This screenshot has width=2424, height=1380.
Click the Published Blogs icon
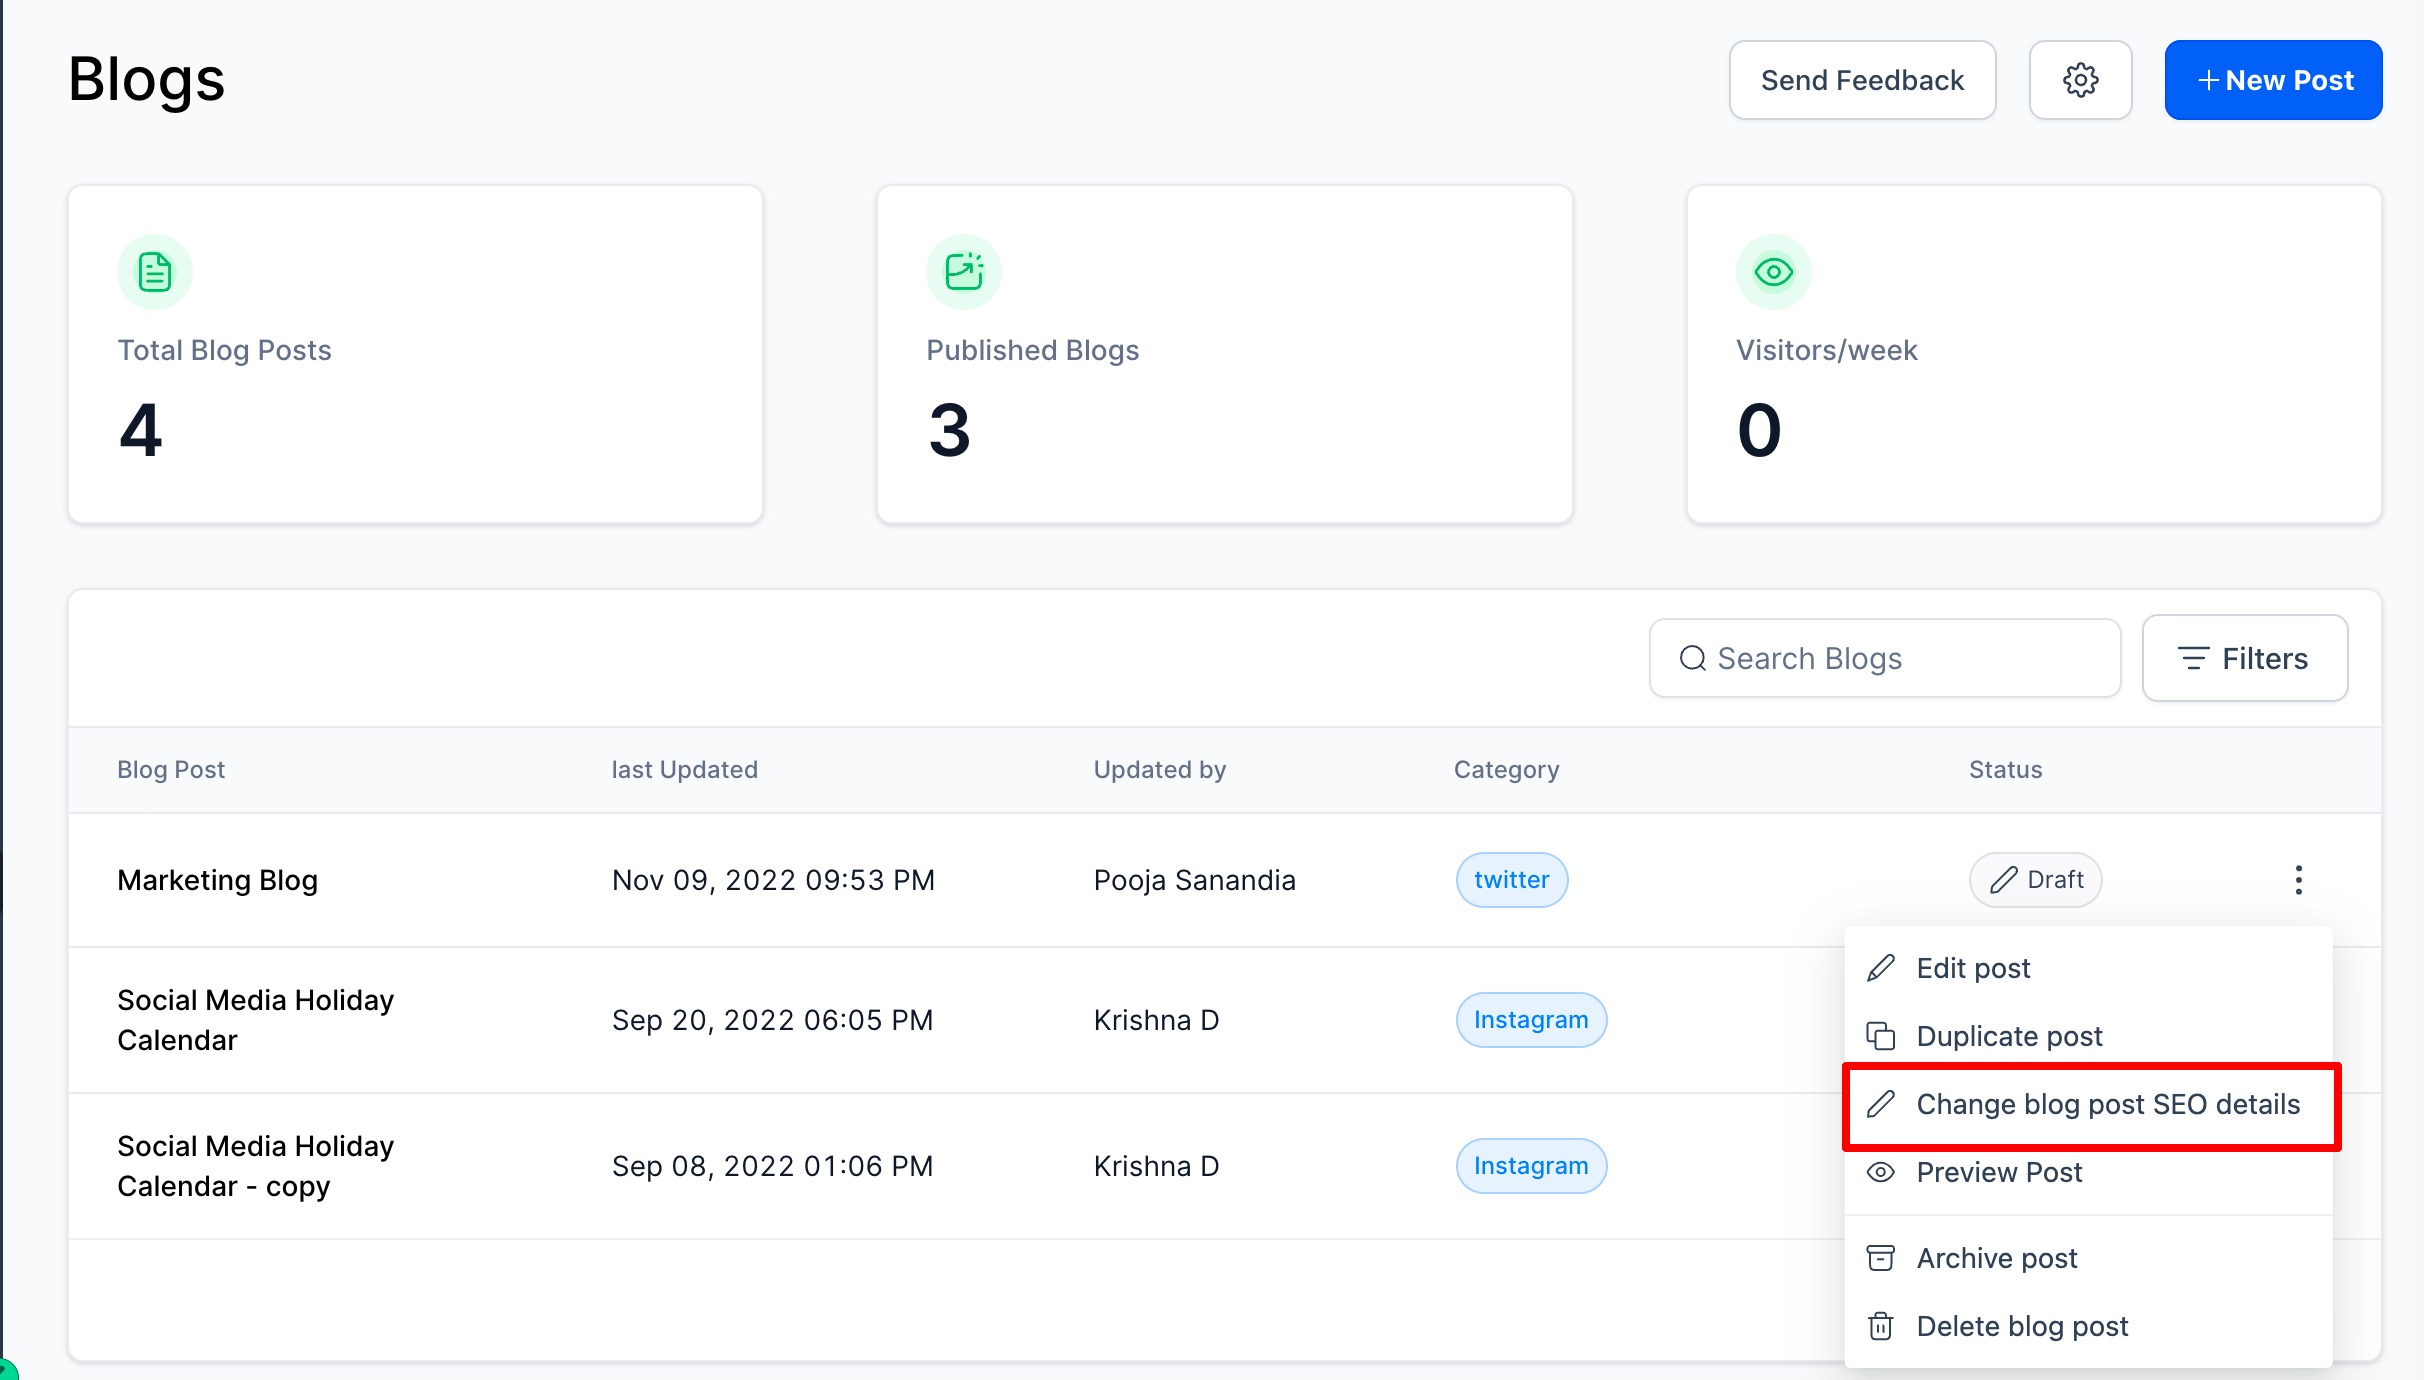[964, 272]
